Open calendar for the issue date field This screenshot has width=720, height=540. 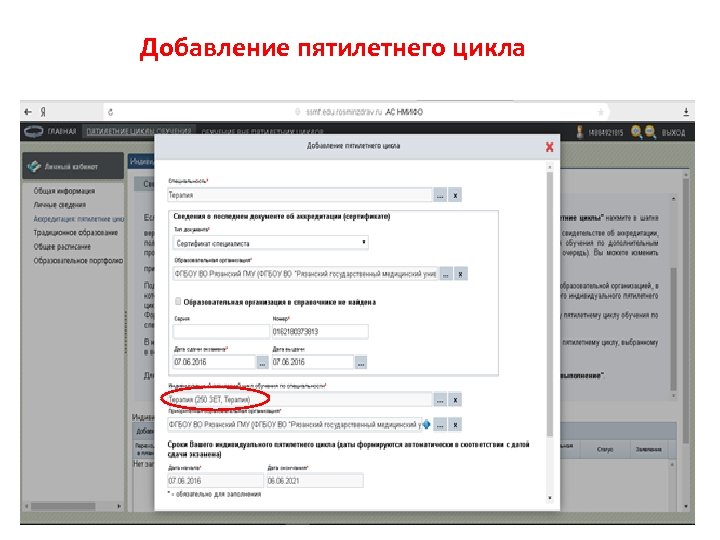(361, 362)
